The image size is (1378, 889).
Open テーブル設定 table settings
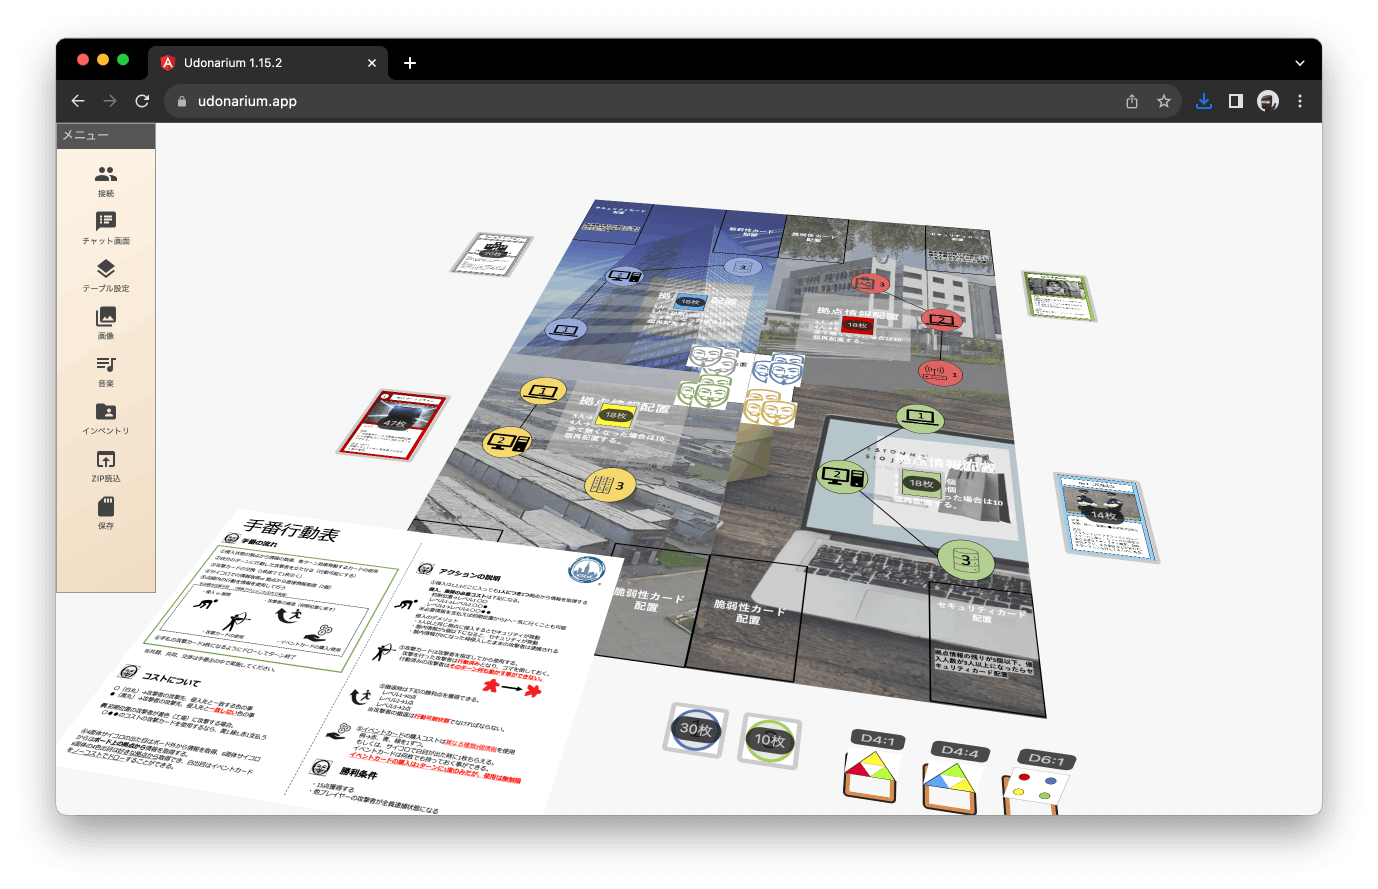point(106,276)
